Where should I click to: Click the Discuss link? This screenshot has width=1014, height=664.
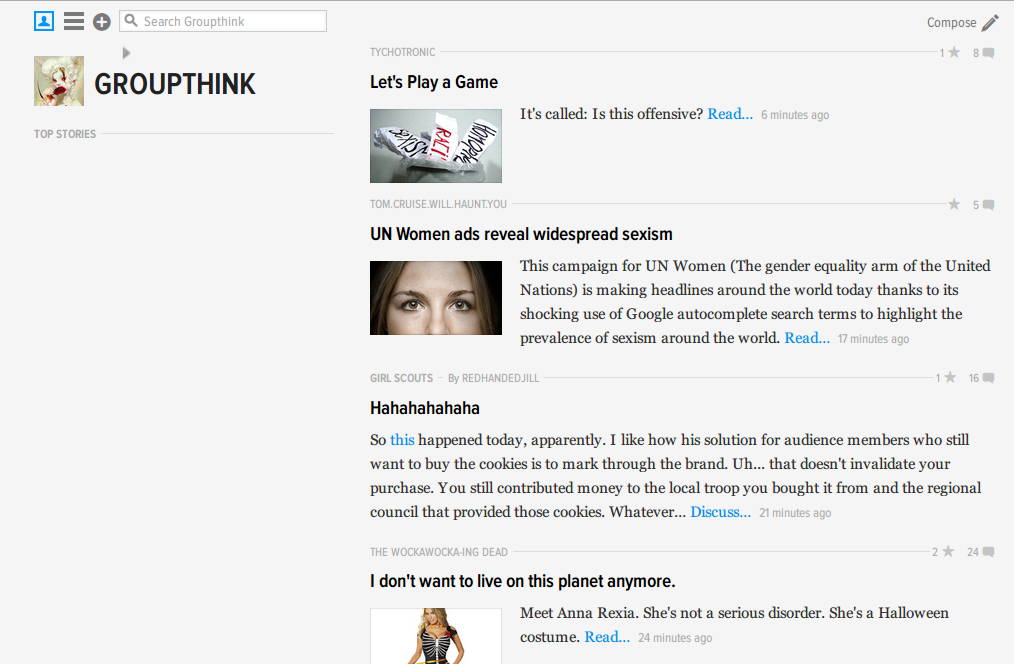click(720, 511)
